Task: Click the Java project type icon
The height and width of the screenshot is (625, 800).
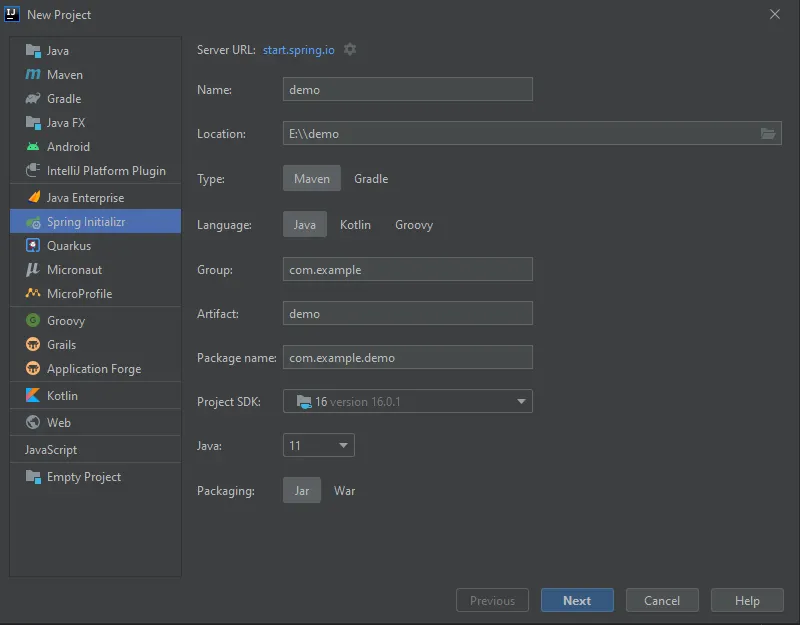Action: point(33,51)
